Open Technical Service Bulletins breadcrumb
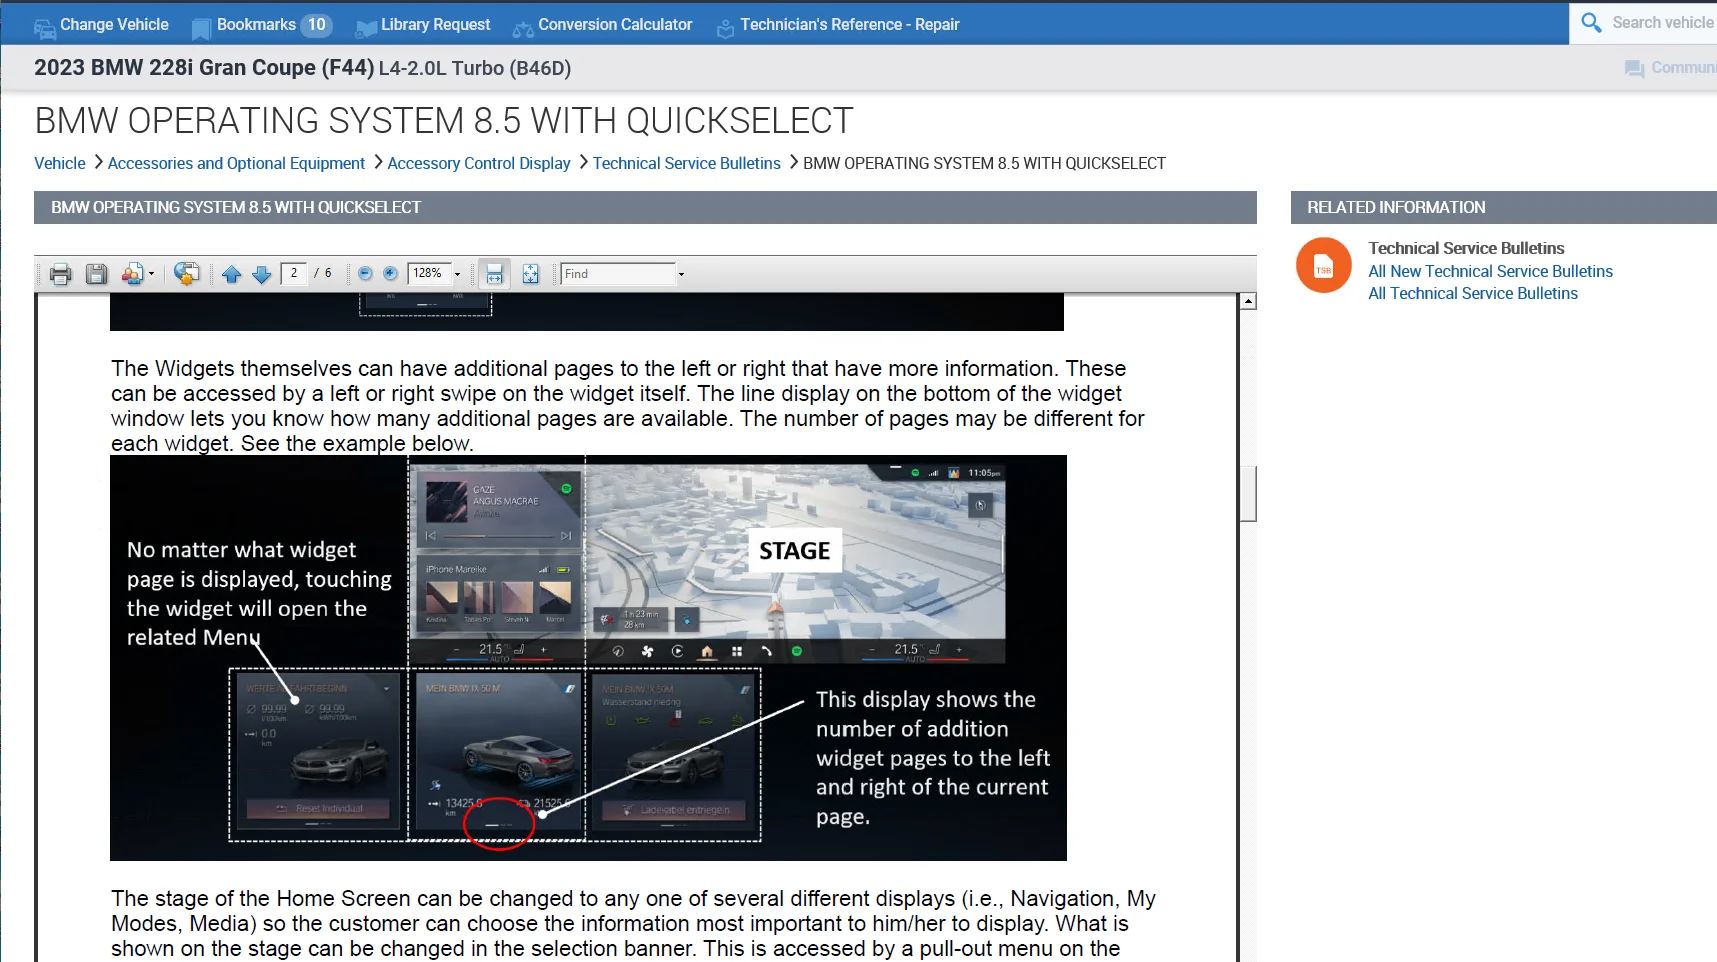The image size is (1717, 962). point(687,163)
